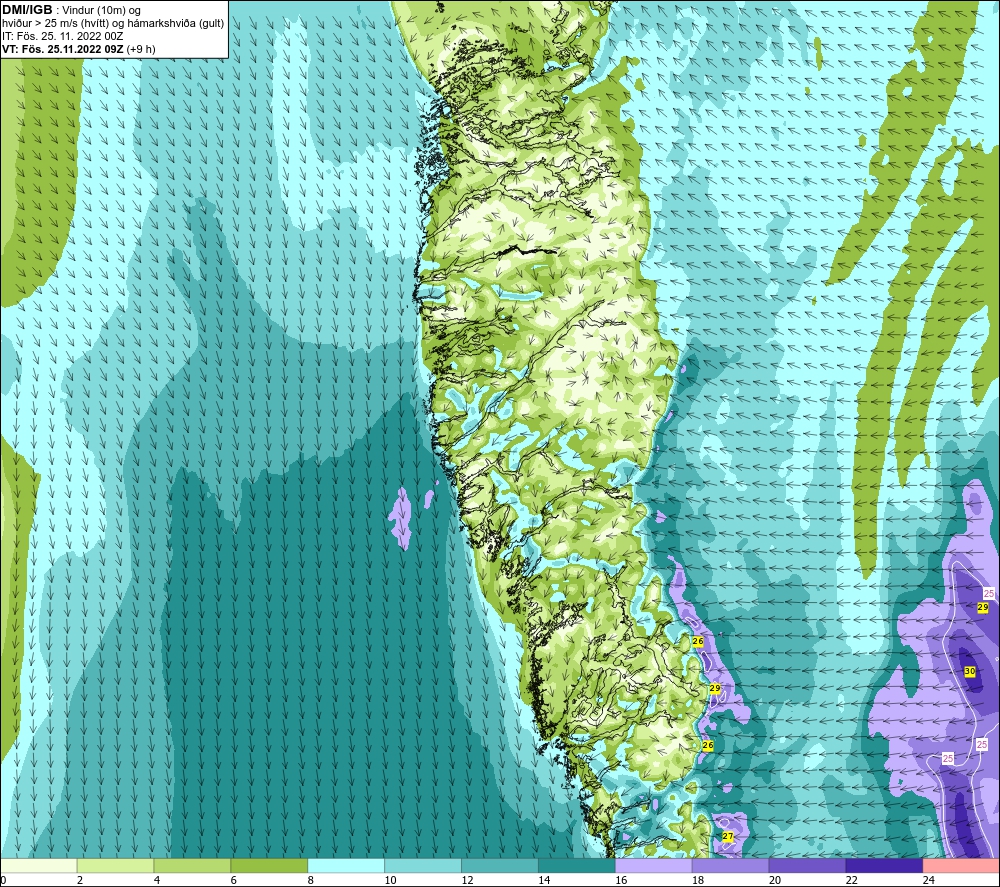Select the 6–8 m/s olive green scale swatch
Viewport: 1000px width, 887px height.
point(269,865)
